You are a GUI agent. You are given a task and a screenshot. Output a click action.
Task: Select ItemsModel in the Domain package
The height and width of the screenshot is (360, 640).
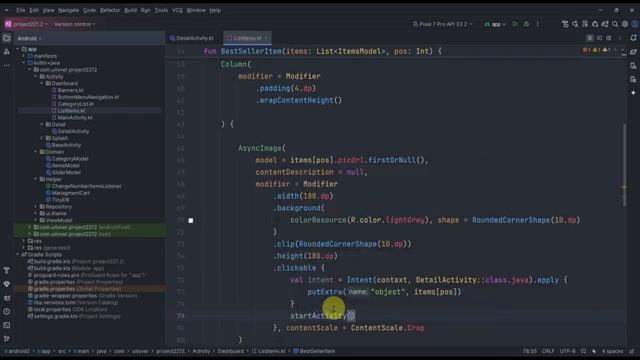pos(66,165)
